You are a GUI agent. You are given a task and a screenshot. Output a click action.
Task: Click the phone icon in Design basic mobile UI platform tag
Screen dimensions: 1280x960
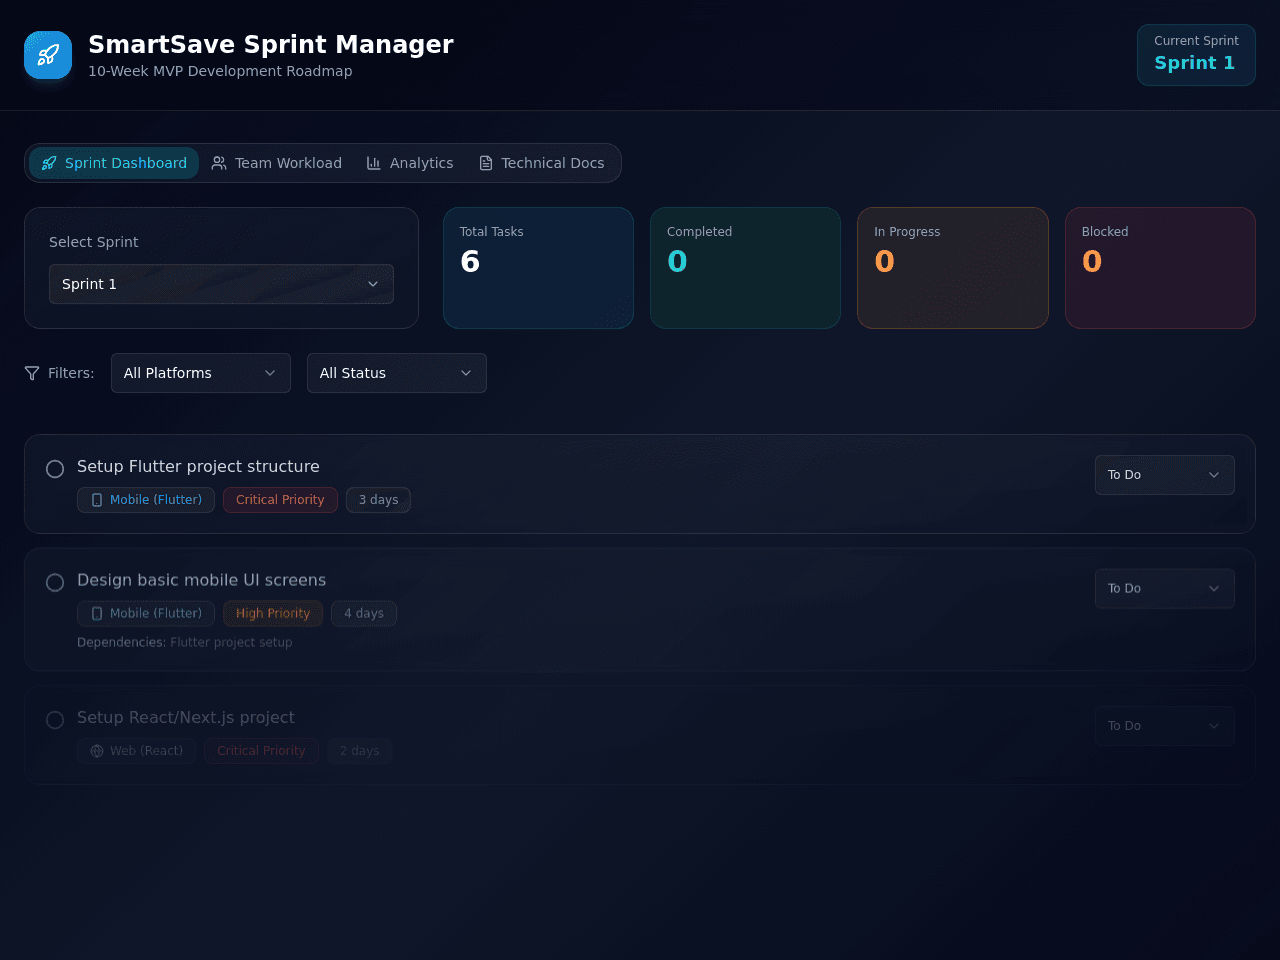tap(97, 614)
